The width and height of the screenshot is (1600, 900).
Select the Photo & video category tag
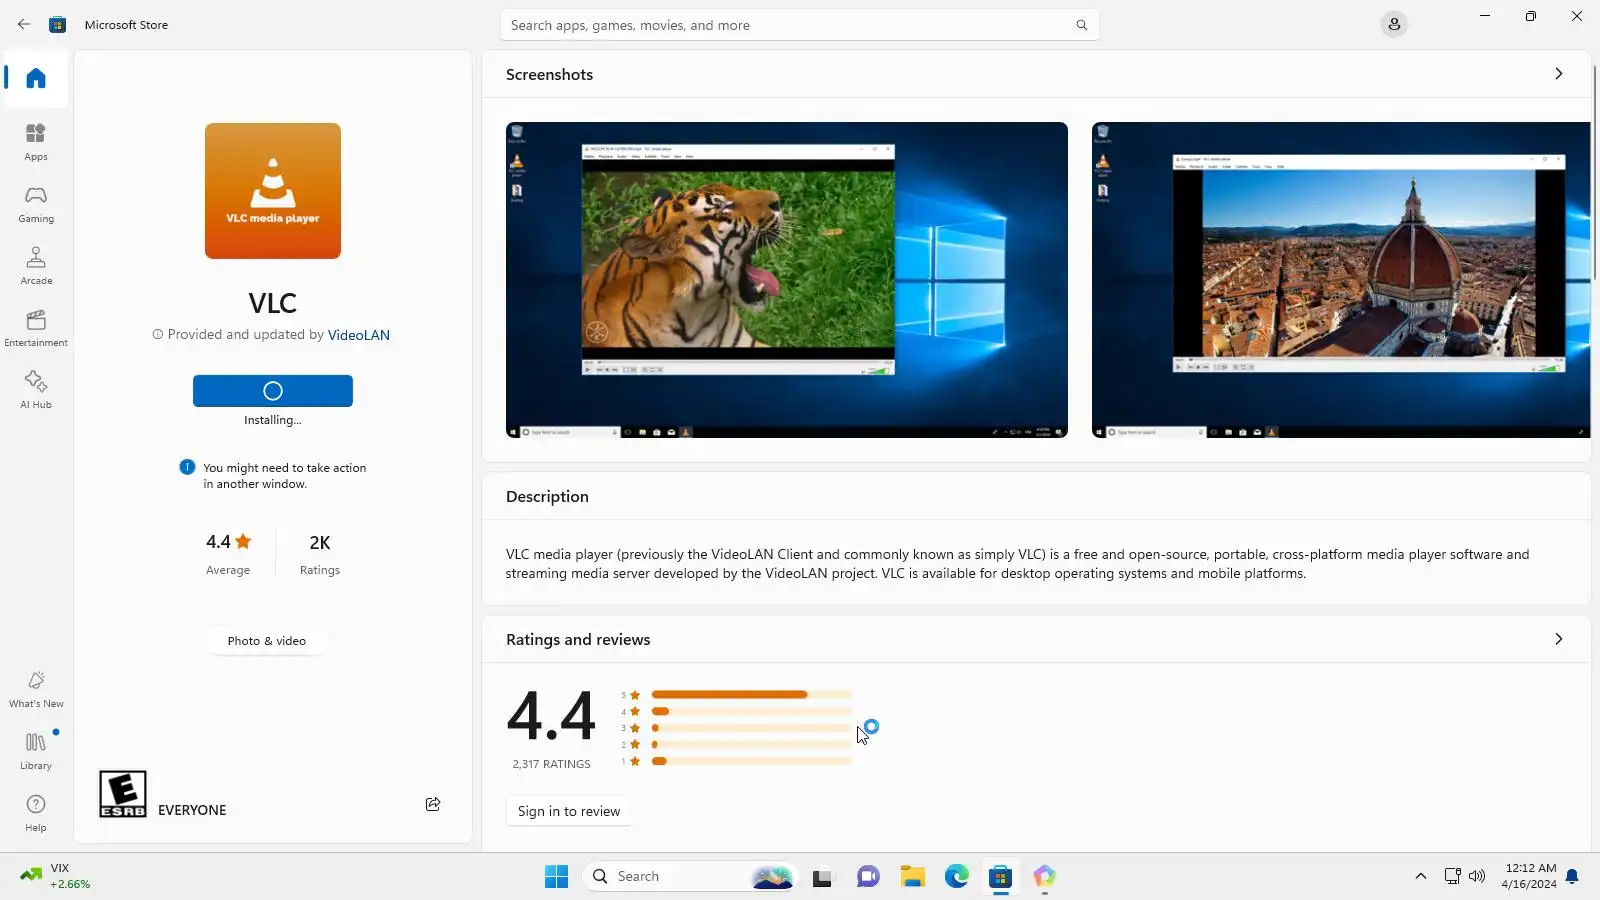(x=267, y=641)
